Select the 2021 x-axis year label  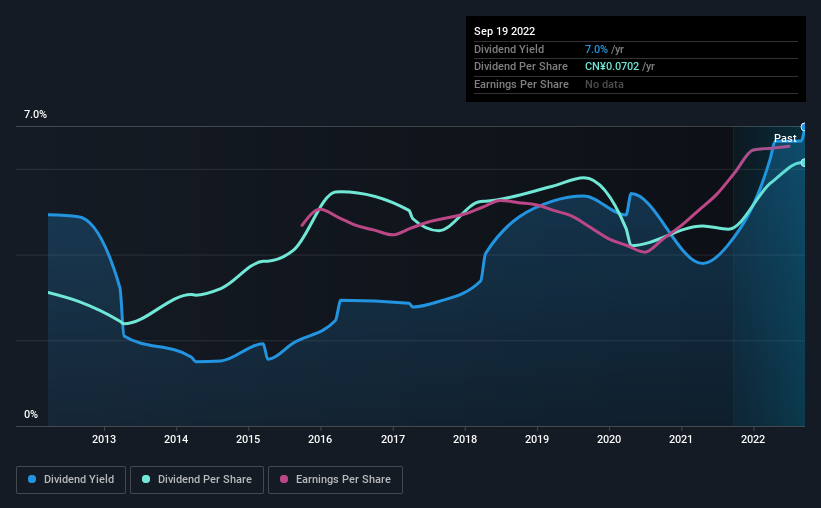[681, 439]
